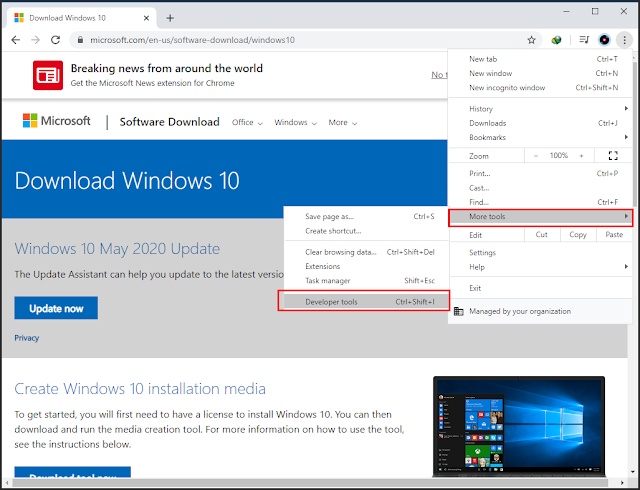Open Settings from the menu
Viewport: 640px width, 490px height.
(x=540, y=252)
